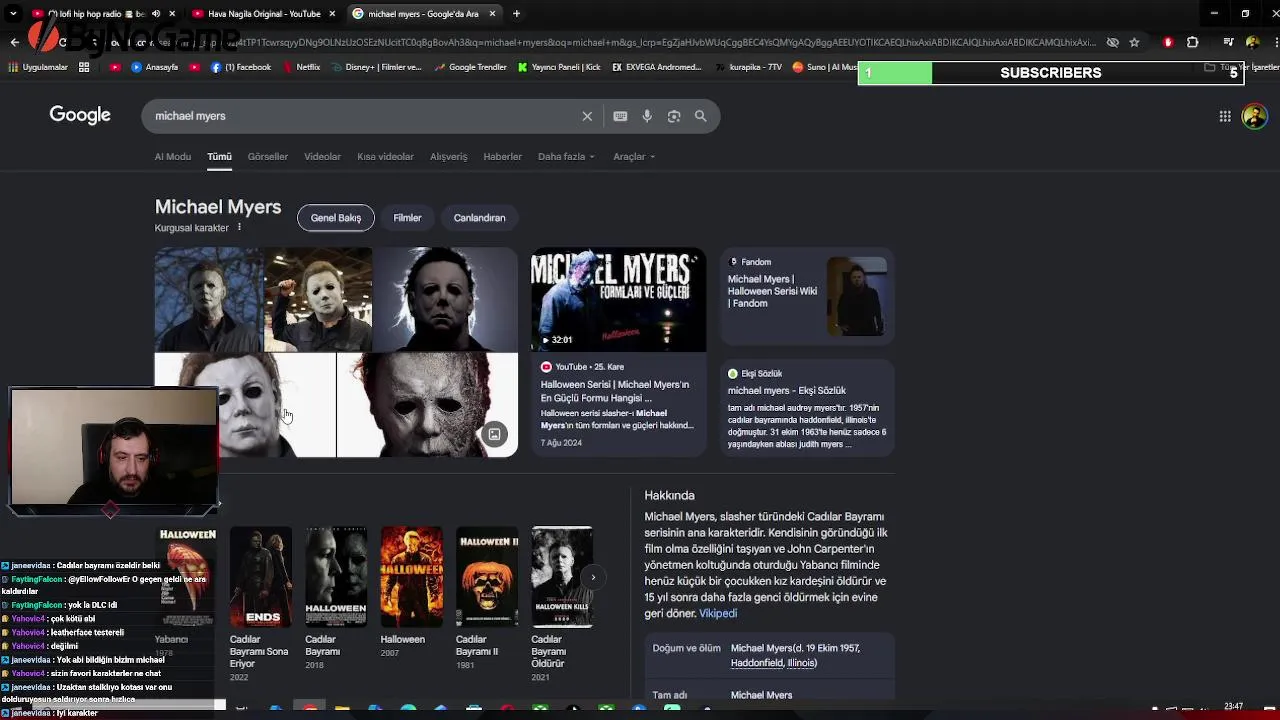Open the Netflix bookmark
Image resolution: width=1280 pixels, height=720 pixels.
301,67
